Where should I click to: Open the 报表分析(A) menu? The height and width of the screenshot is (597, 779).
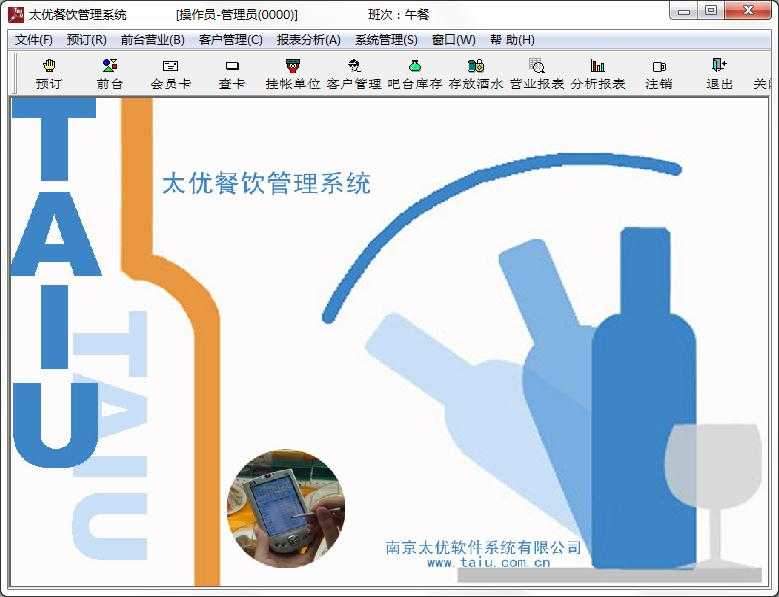pos(309,40)
